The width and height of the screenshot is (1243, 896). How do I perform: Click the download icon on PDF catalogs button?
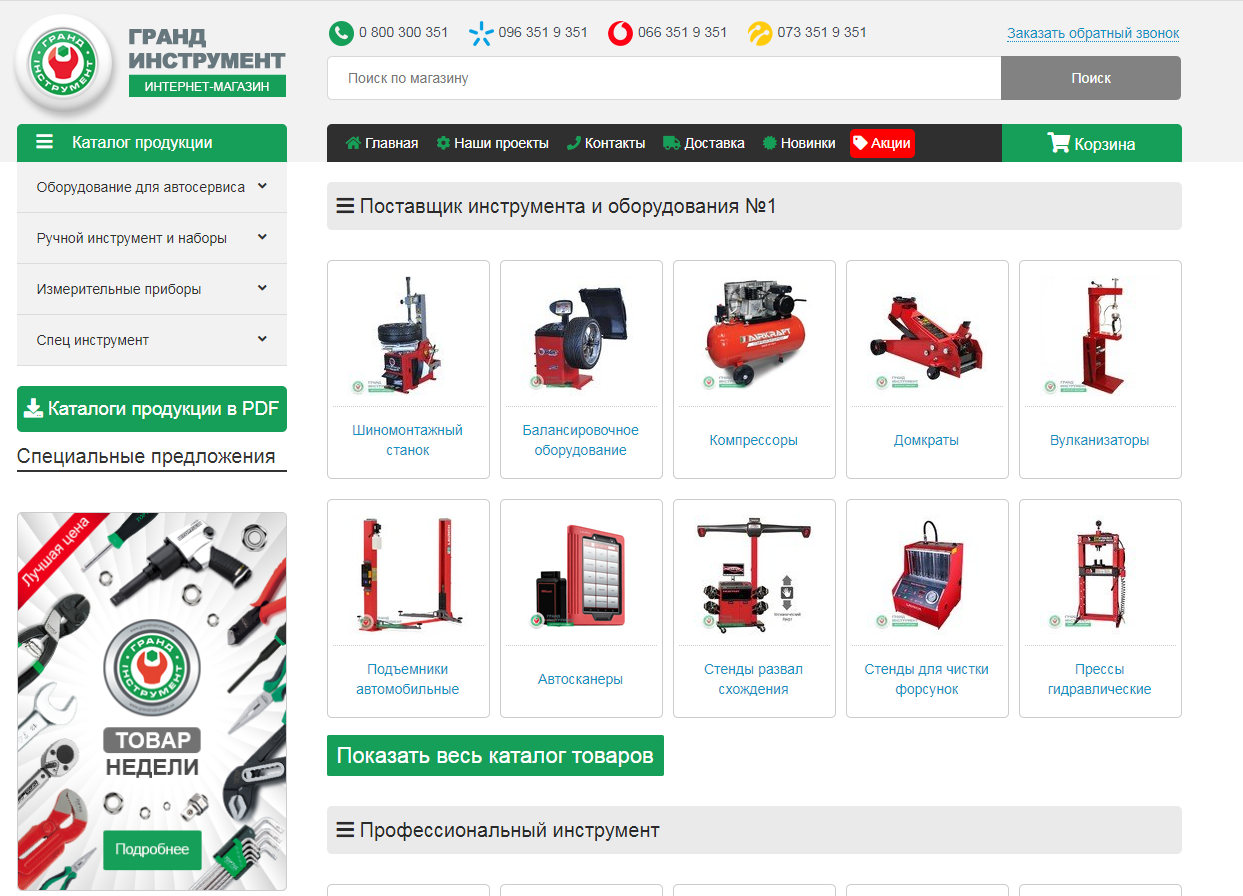[33, 408]
